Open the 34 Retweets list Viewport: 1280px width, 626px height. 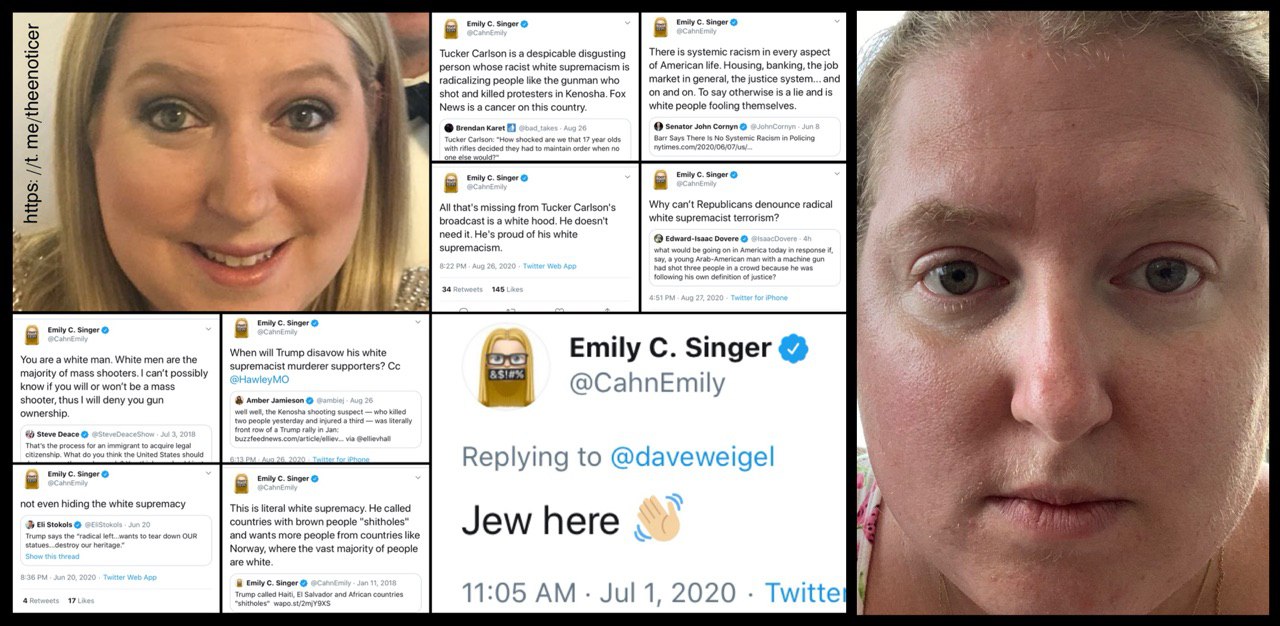coord(462,289)
